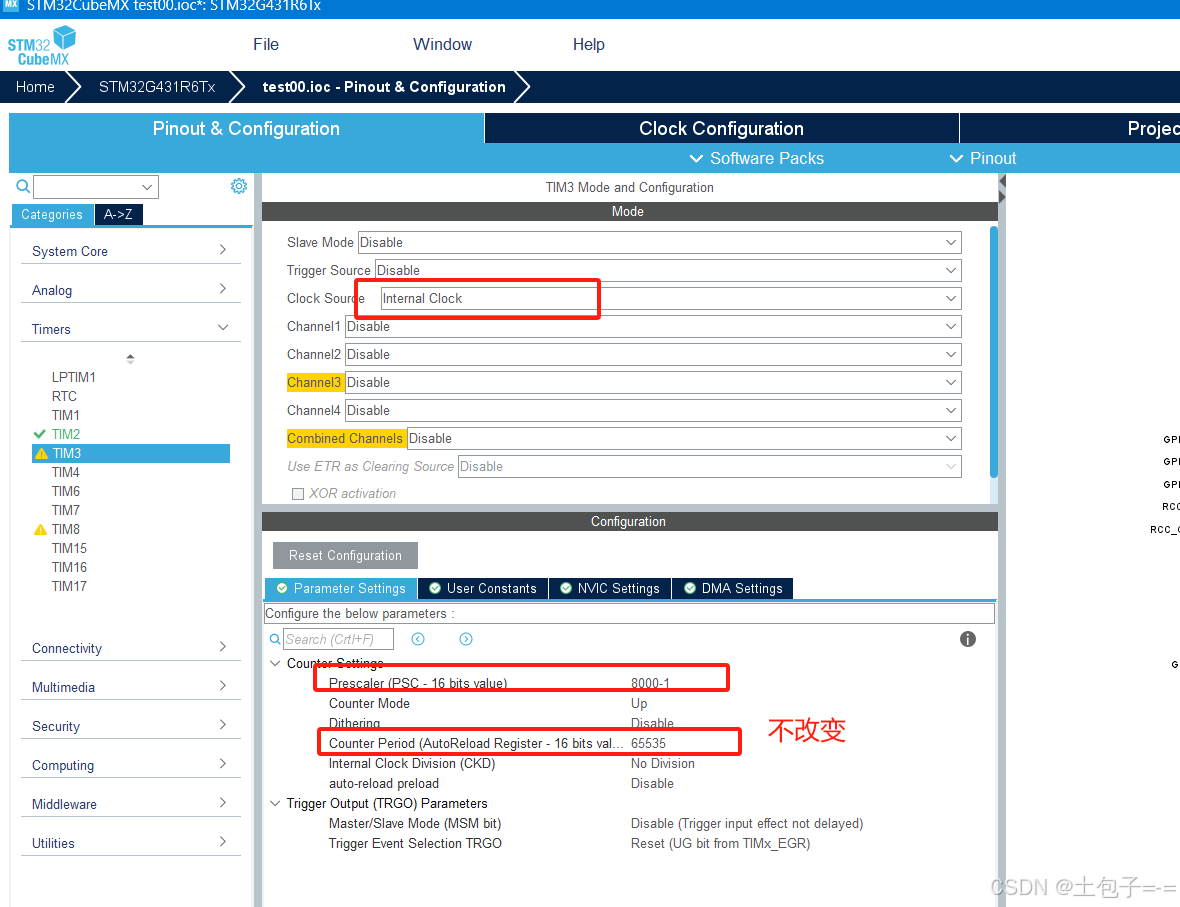Screen dimensions: 1180x907
Task: Click the sort arrows above LPTIM1
Action: 130,359
